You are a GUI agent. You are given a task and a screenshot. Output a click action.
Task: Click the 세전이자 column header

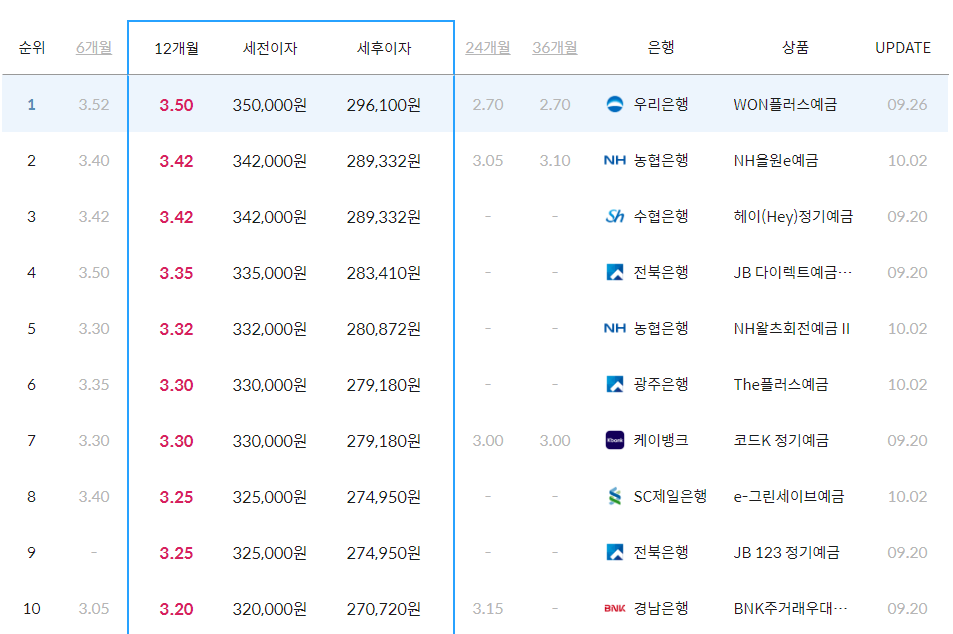pyautogui.click(x=270, y=48)
